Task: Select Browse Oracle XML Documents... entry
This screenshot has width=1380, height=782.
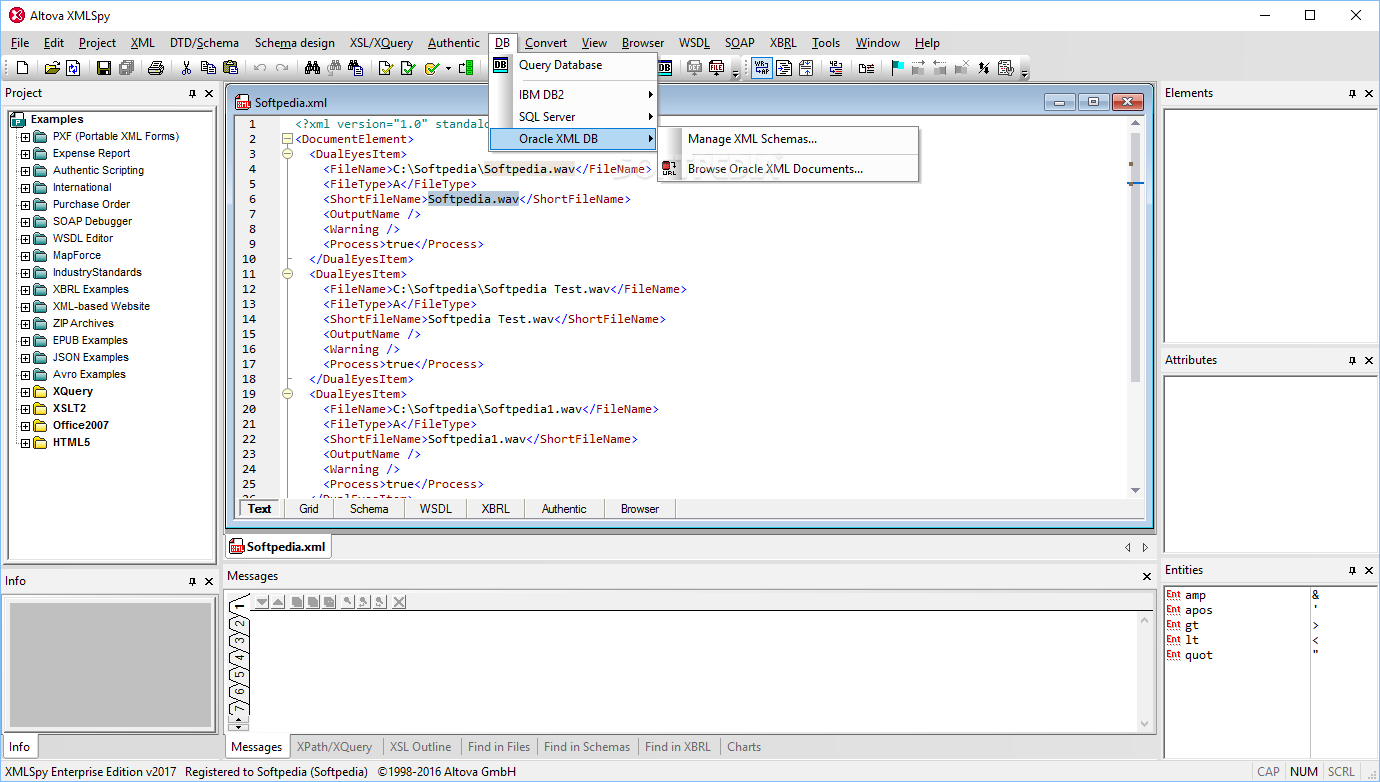Action: click(788, 169)
